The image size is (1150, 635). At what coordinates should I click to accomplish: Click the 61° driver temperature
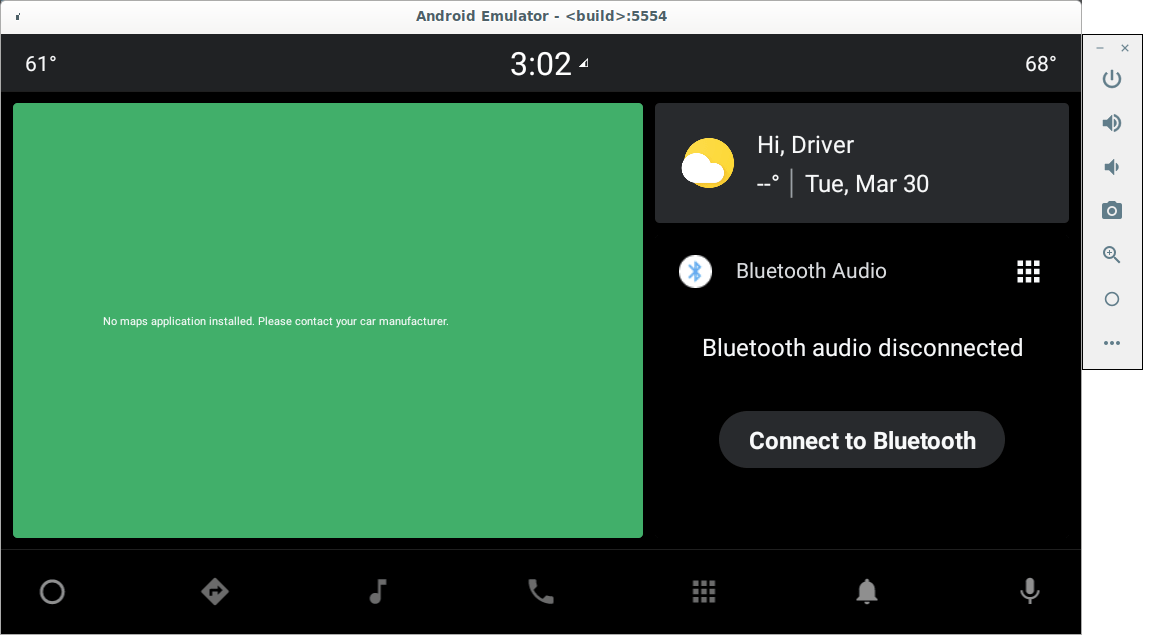pos(40,64)
